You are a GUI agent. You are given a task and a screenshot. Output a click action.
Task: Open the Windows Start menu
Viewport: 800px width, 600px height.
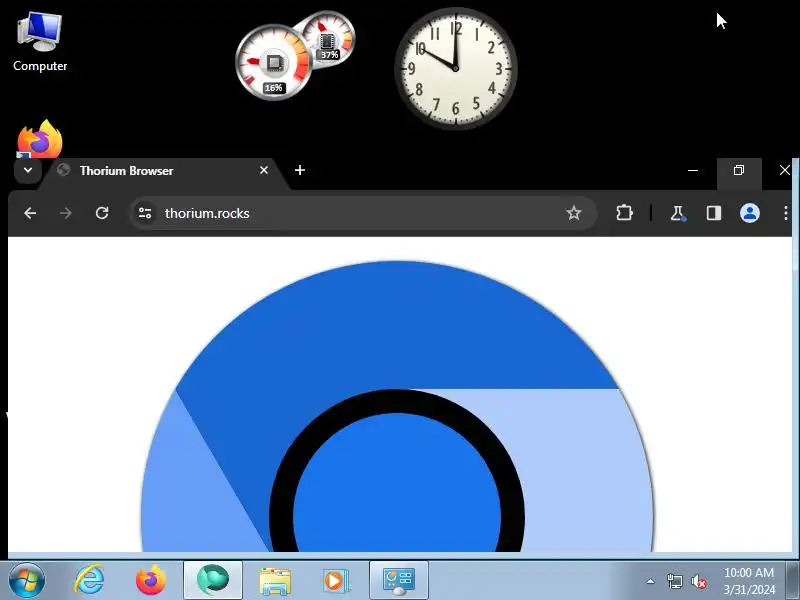coord(27,581)
